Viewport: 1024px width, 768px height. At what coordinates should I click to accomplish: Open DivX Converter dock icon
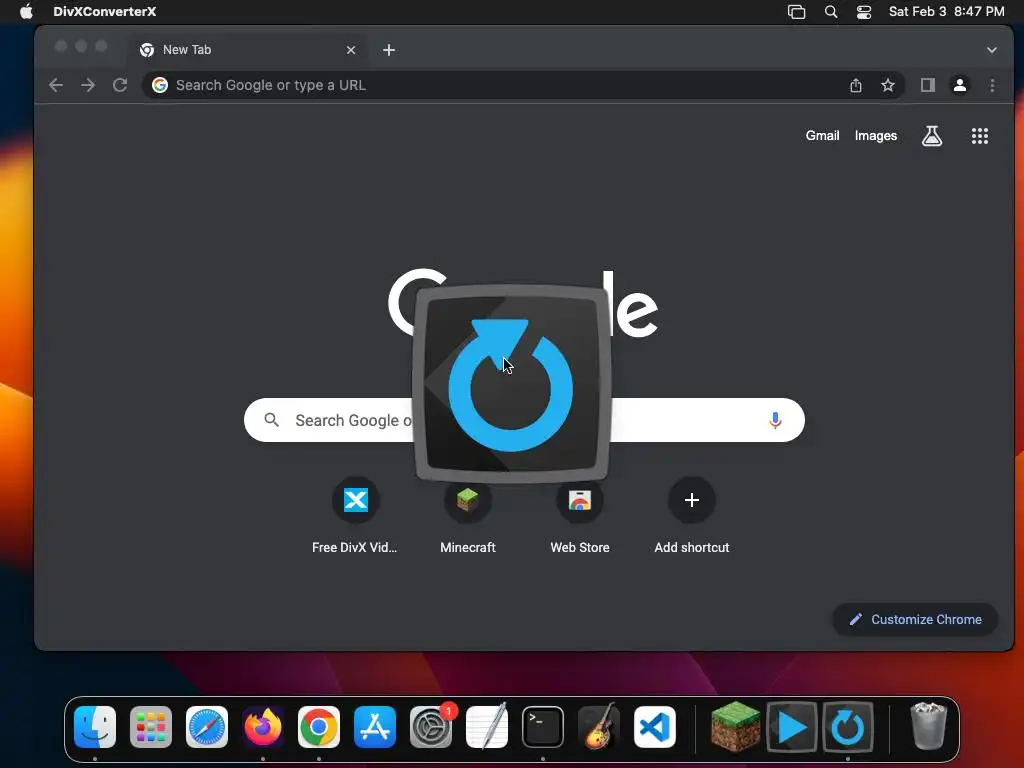point(848,727)
